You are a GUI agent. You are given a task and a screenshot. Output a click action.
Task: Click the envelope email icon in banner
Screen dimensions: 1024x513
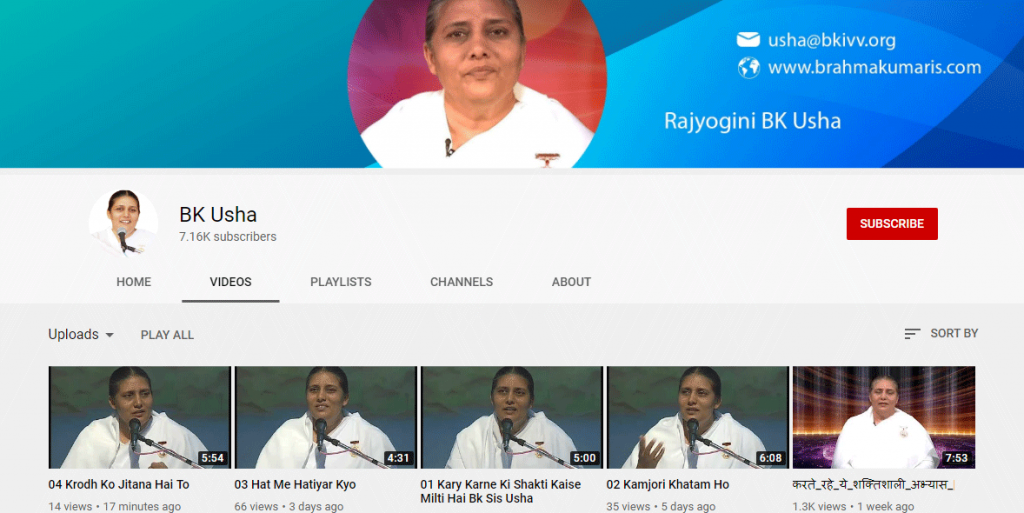[x=748, y=40]
